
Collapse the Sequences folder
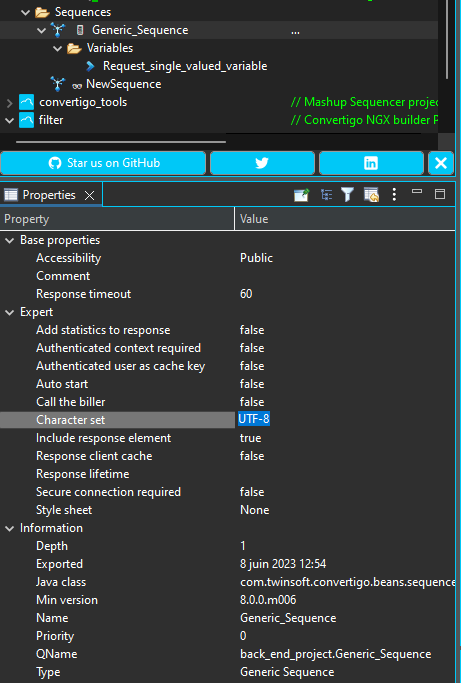[x=25, y=12]
